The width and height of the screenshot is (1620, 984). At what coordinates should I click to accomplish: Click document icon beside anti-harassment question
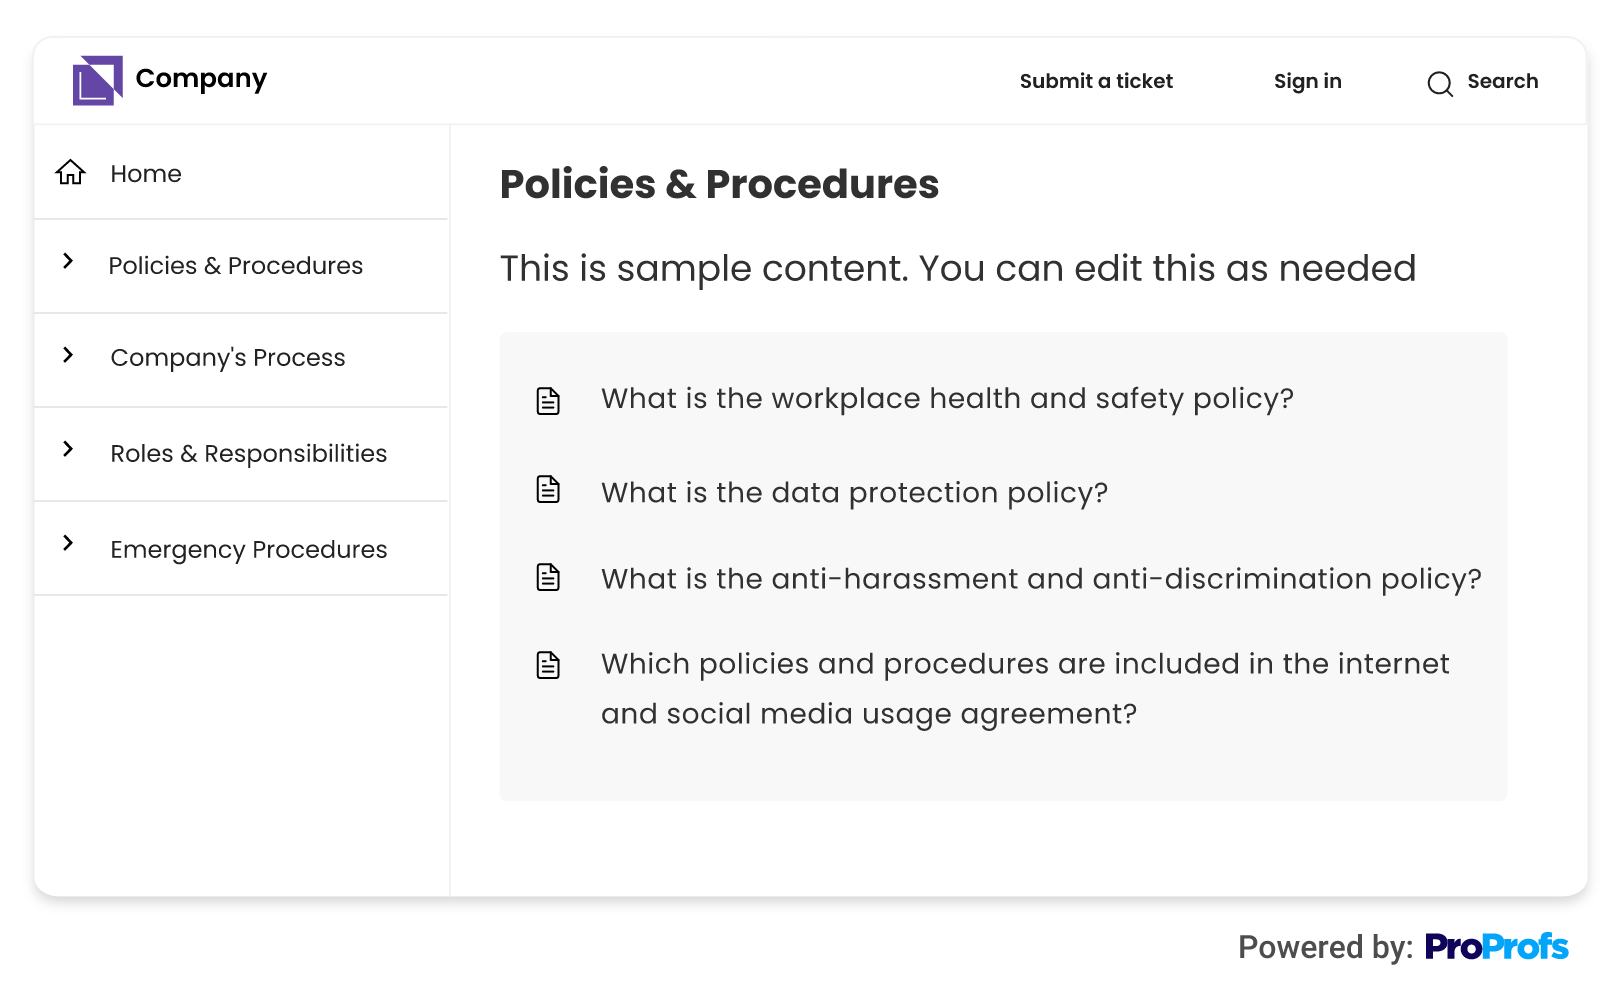[x=548, y=577]
